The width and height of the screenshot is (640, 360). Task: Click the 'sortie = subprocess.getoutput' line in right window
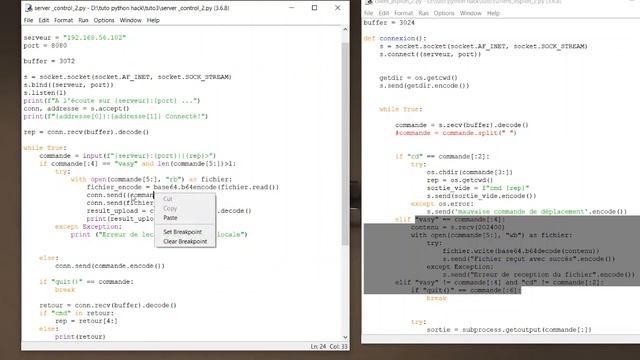pos(509,330)
